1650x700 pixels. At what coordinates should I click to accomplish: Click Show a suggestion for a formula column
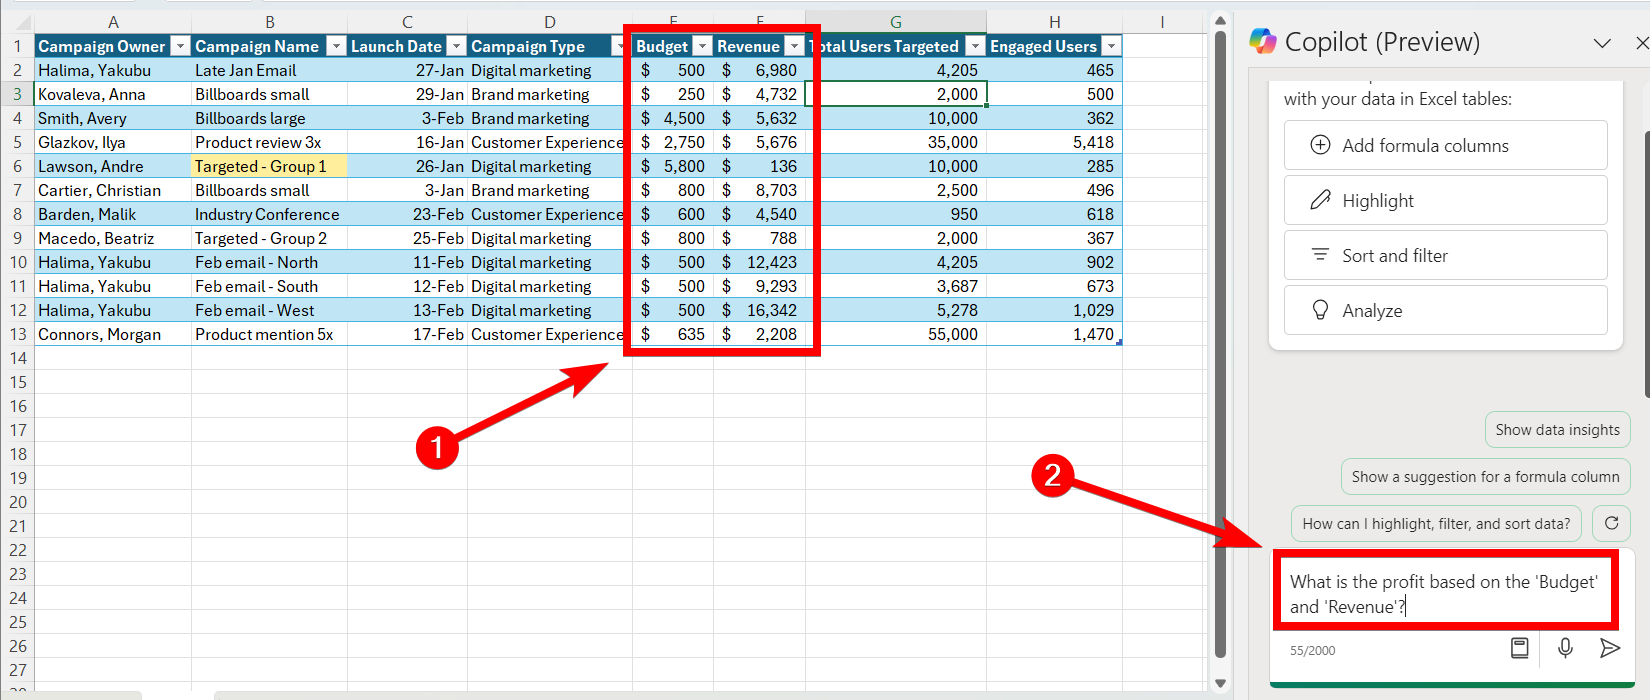coord(1485,477)
